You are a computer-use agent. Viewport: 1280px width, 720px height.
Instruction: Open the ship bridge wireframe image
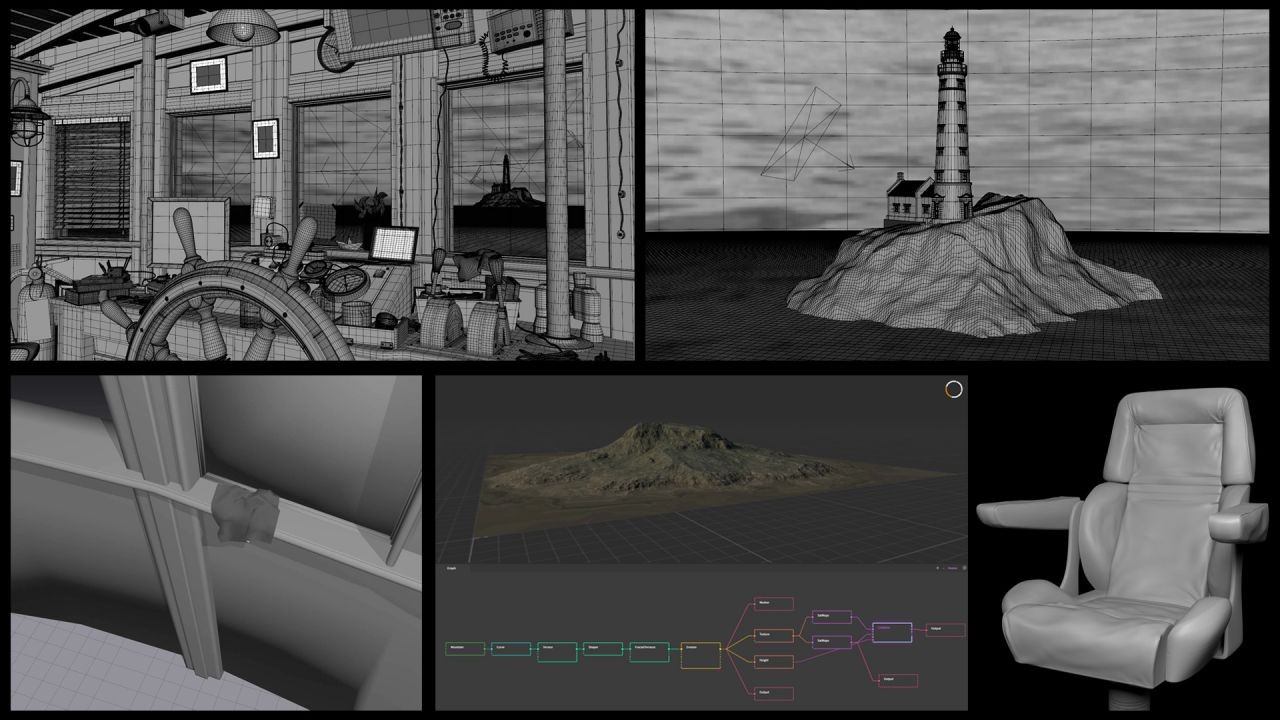click(322, 185)
